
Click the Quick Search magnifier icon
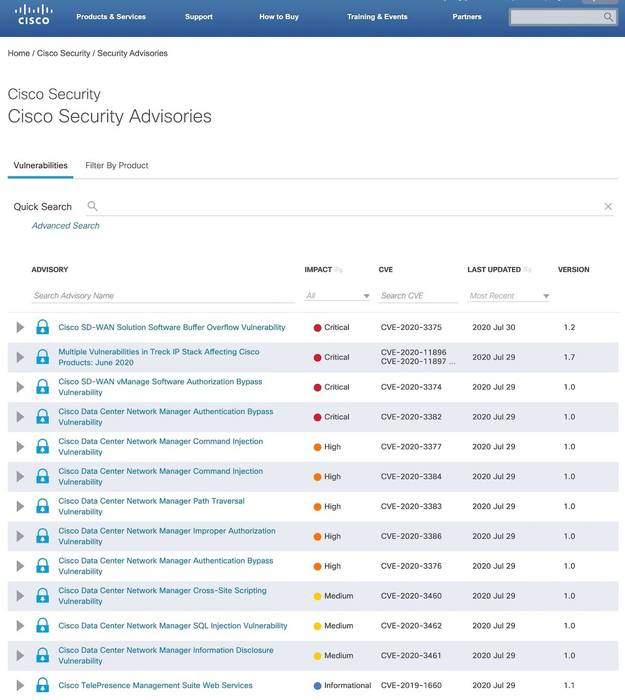pos(92,206)
